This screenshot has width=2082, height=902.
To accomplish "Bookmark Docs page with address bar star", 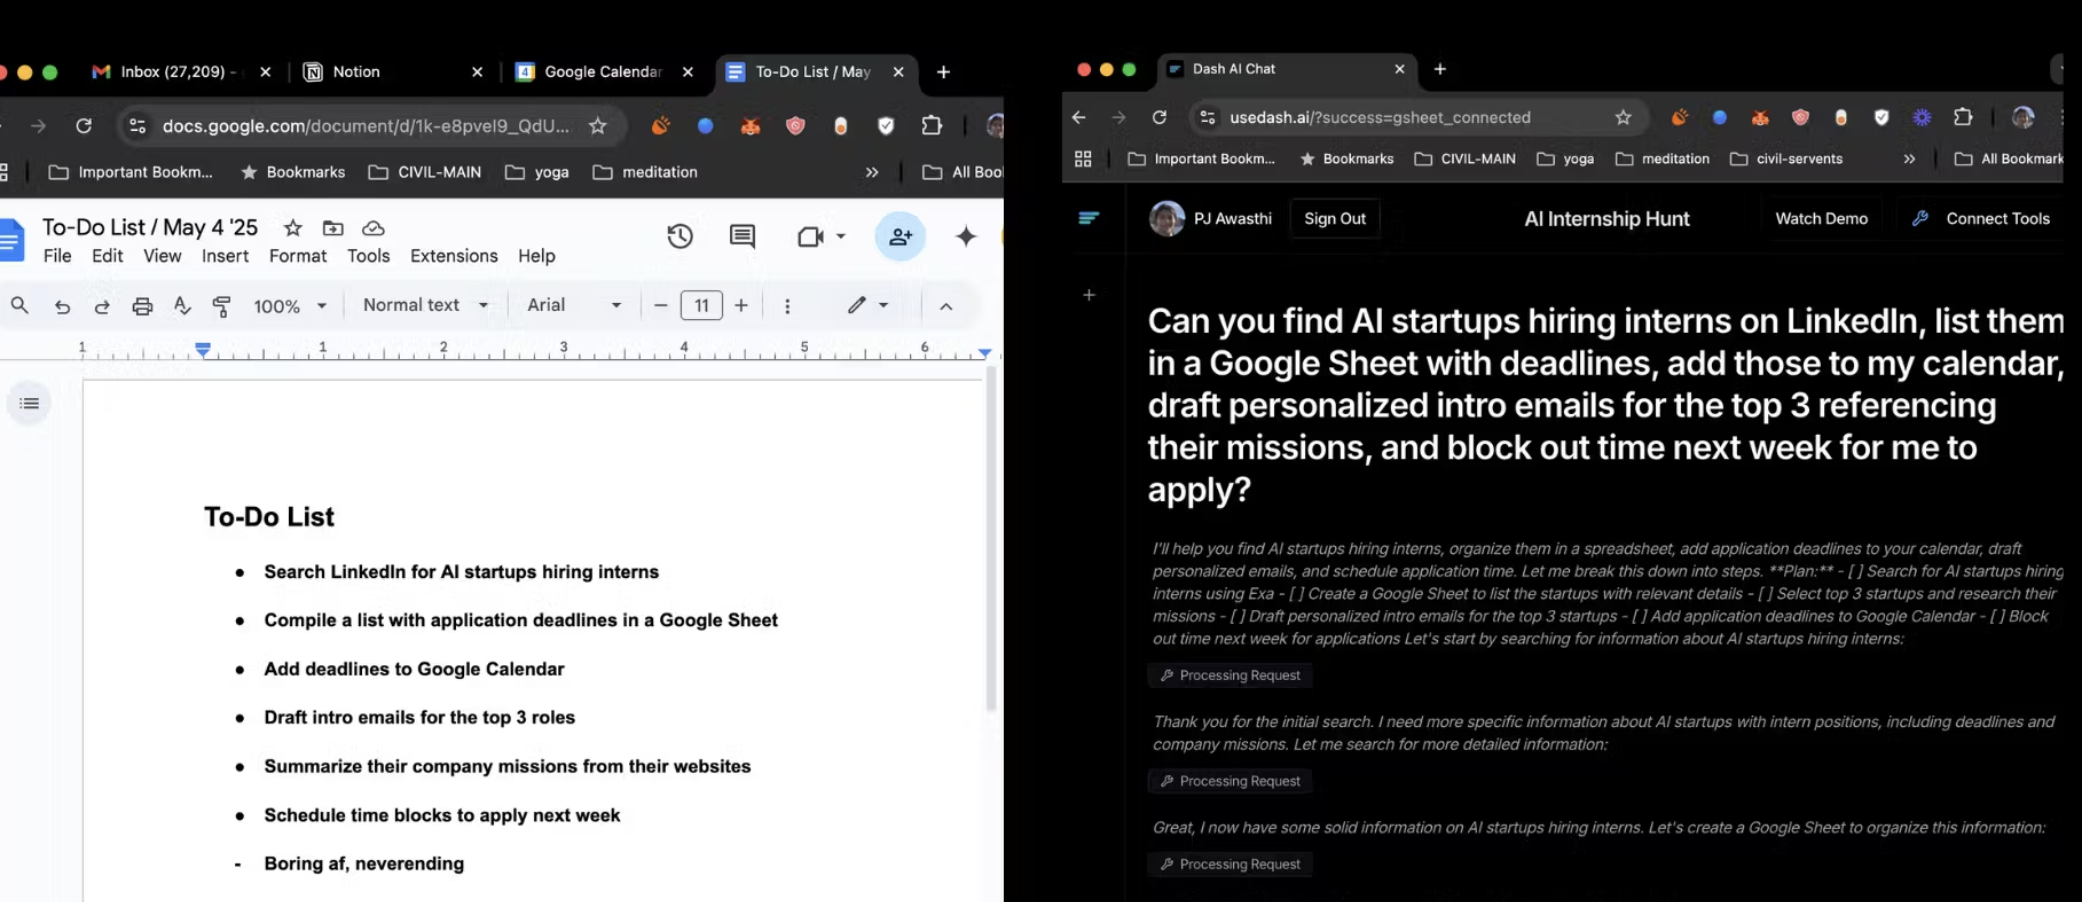I will (x=597, y=126).
